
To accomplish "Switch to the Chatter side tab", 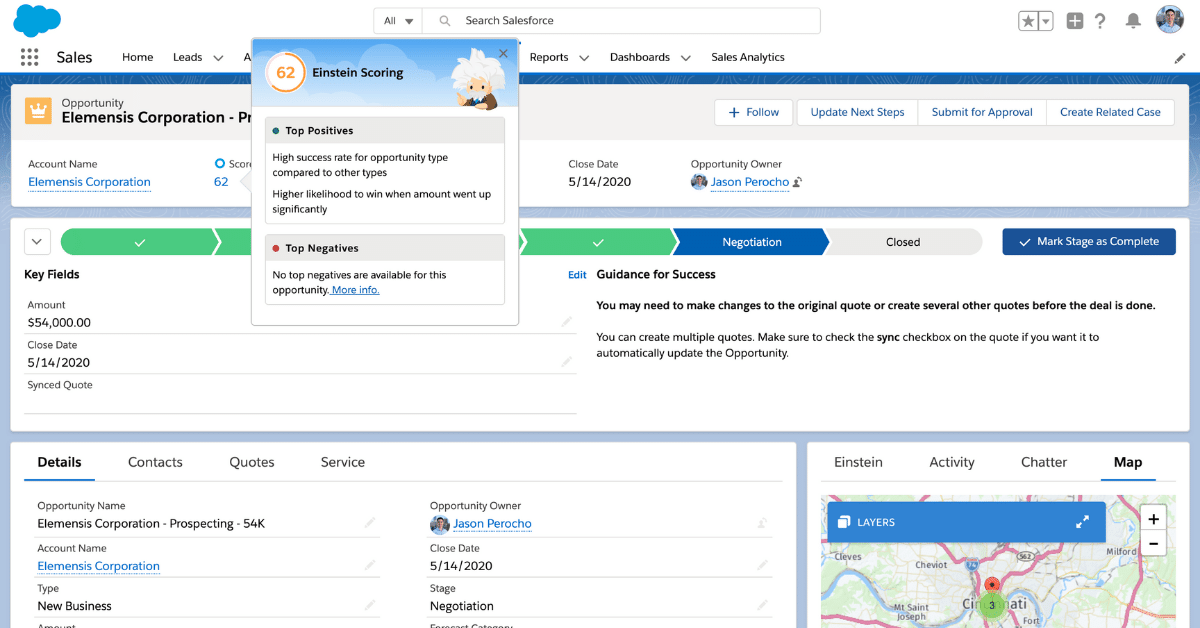I will (x=1044, y=462).
